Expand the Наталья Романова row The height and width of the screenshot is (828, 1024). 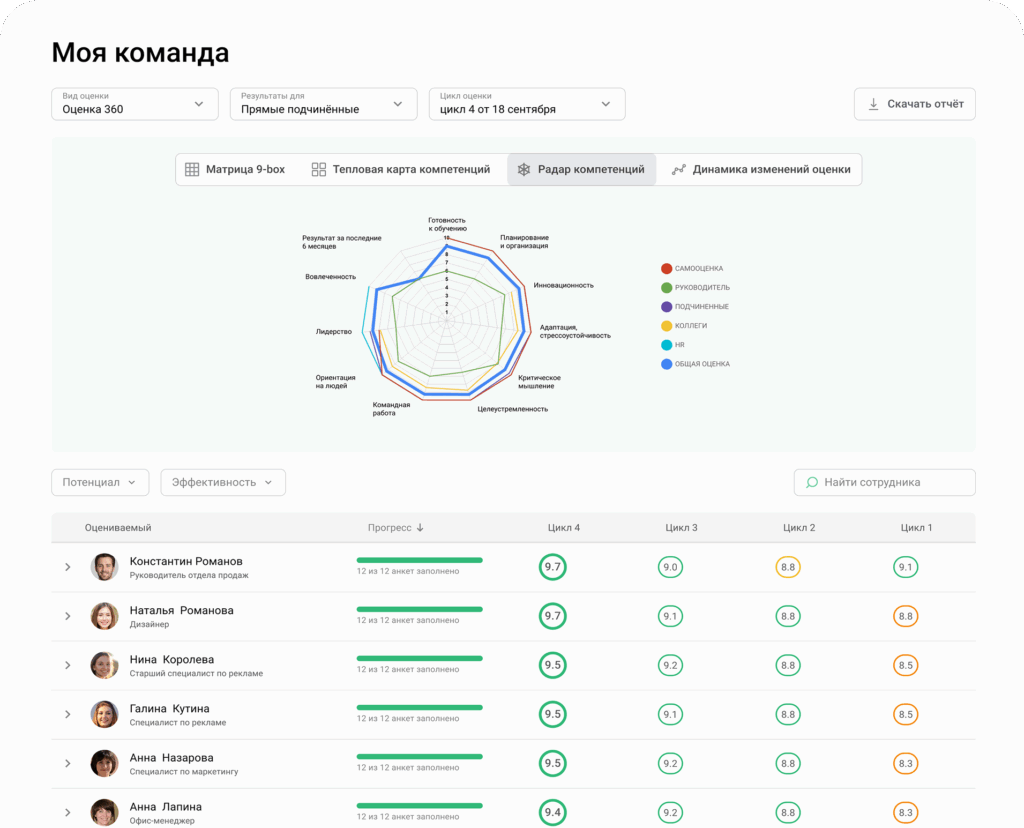point(68,616)
